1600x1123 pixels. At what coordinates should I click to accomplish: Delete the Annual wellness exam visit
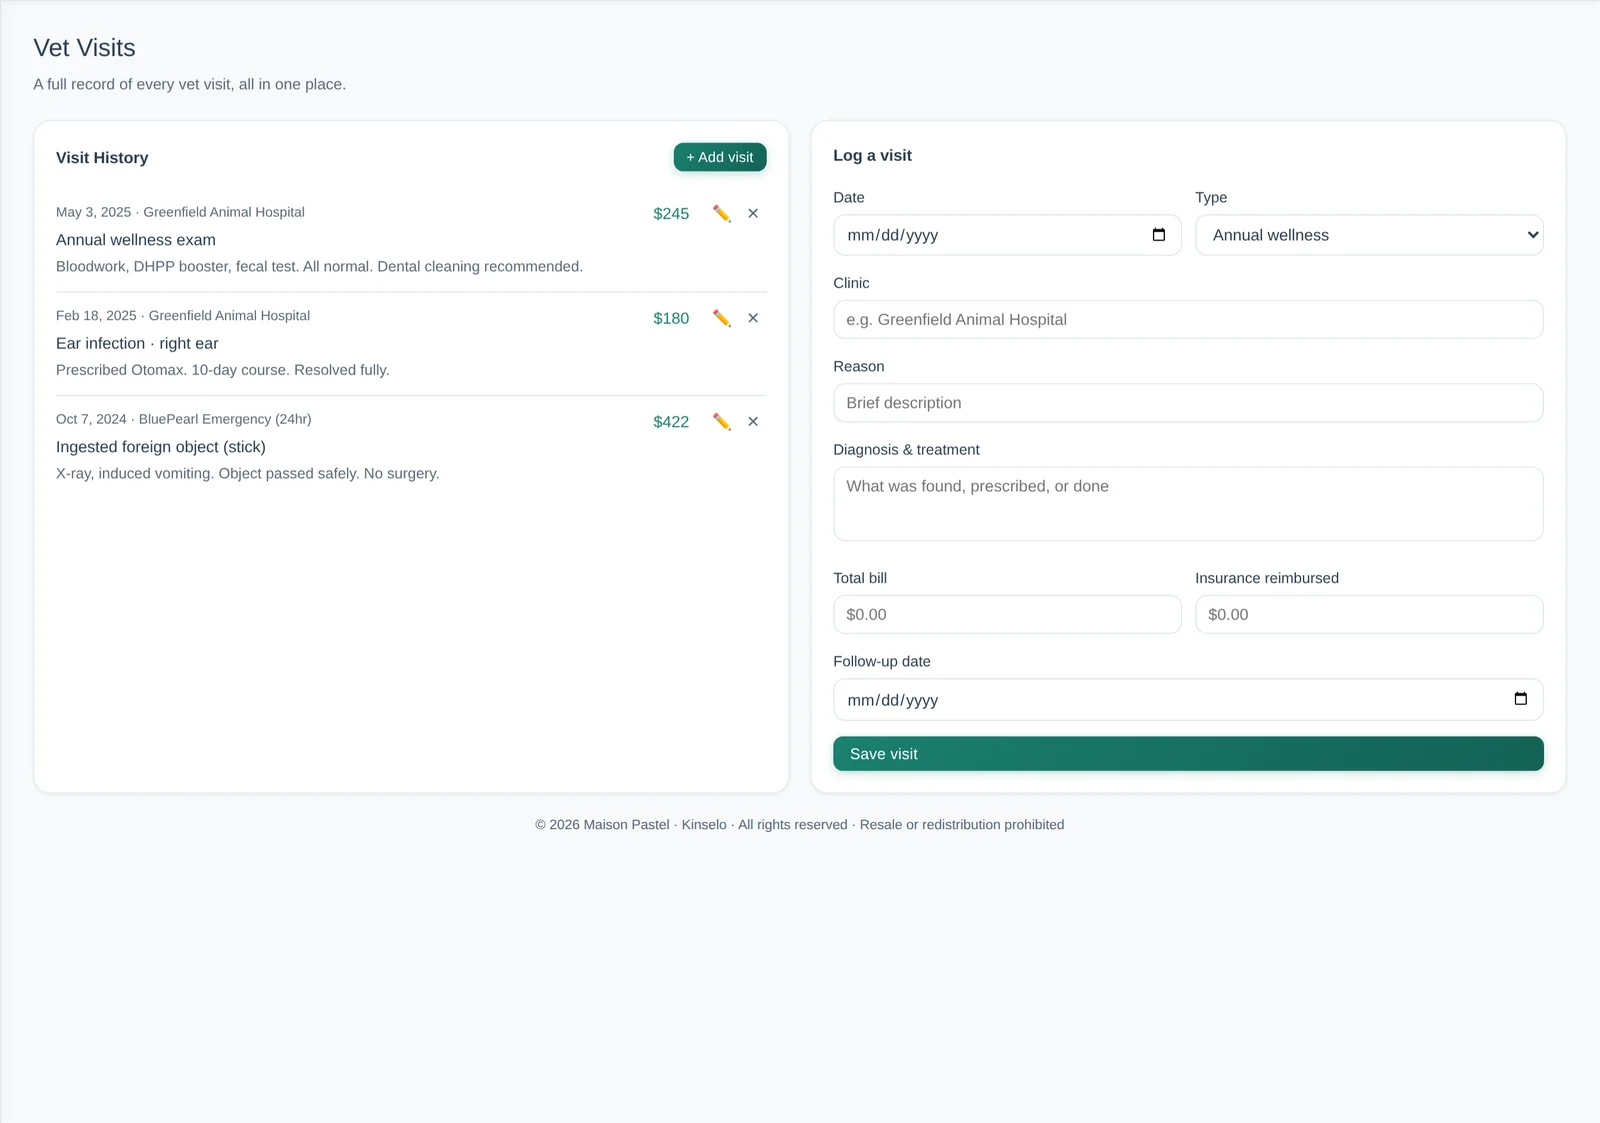click(x=753, y=213)
